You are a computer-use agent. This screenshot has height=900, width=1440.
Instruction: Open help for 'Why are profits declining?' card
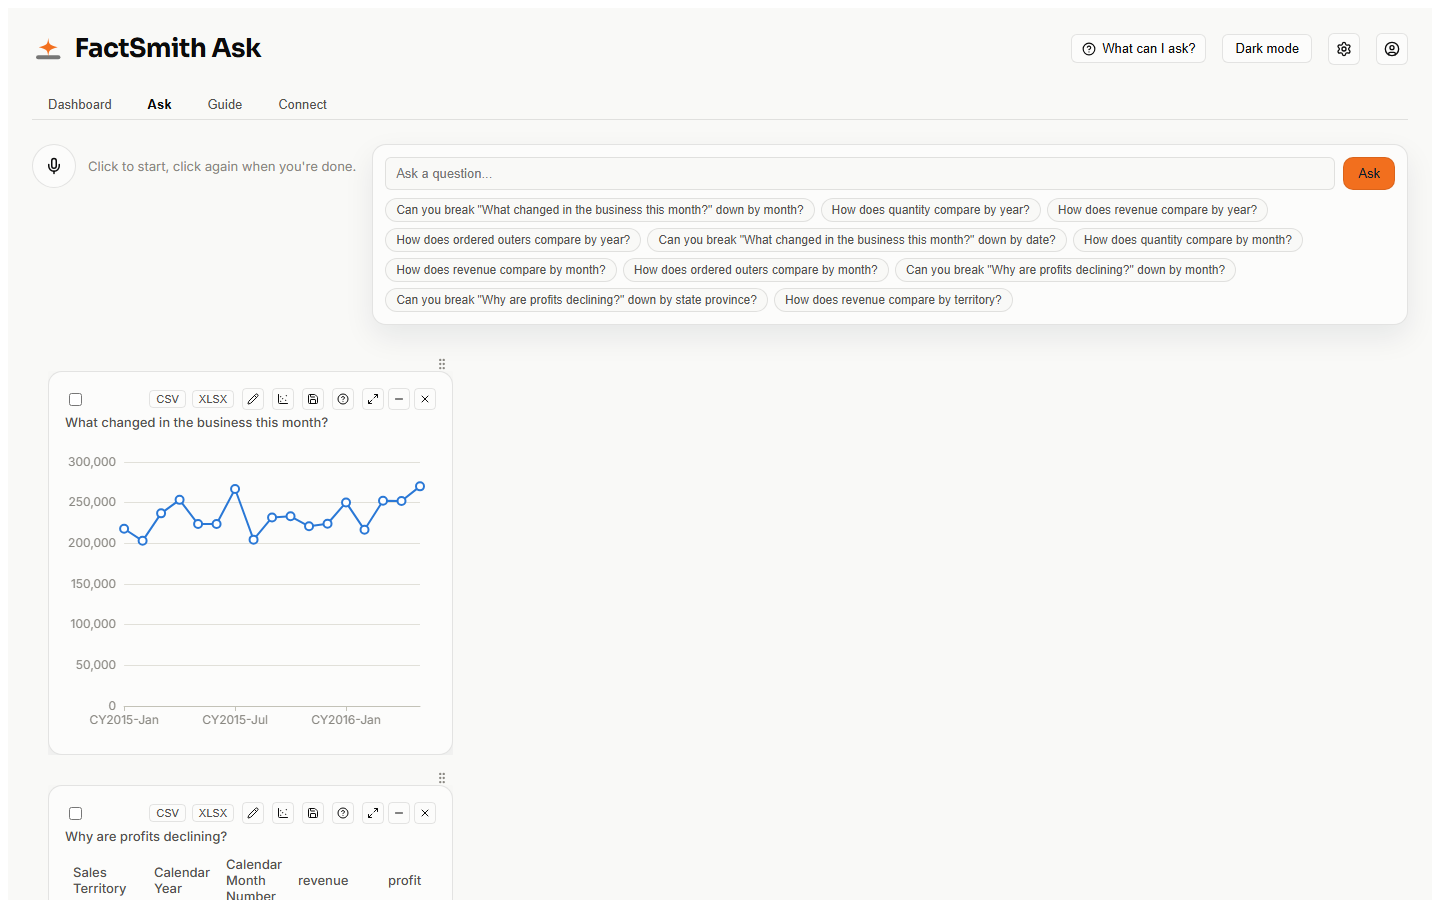(343, 813)
